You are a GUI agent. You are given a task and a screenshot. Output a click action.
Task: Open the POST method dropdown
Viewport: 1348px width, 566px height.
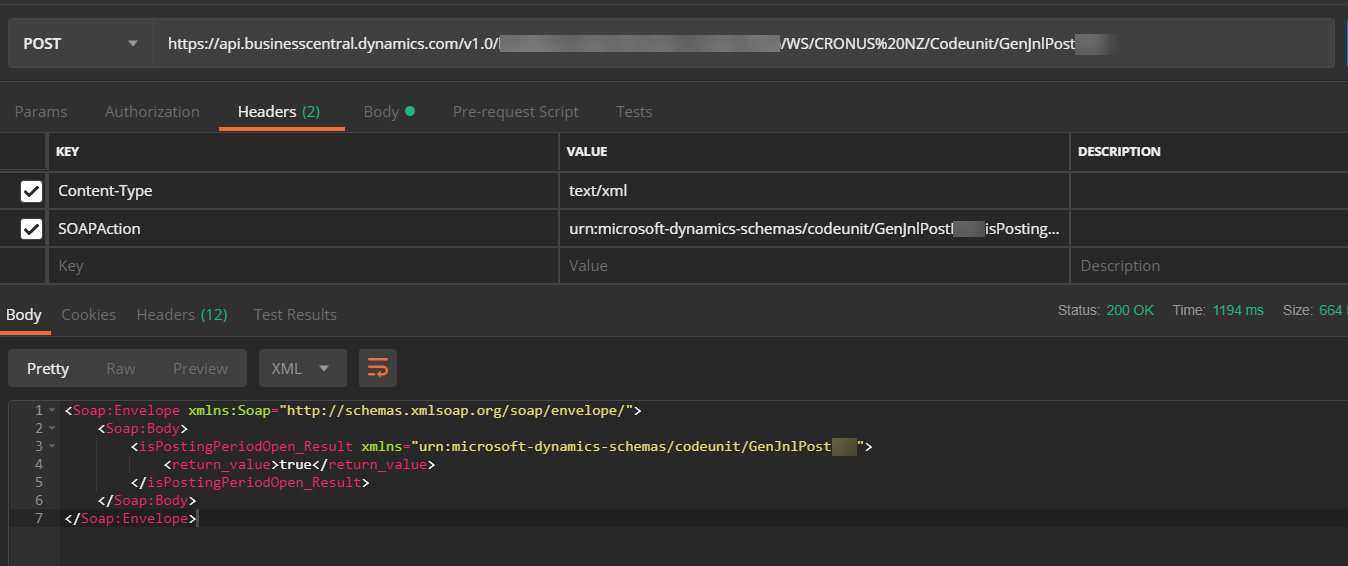coord(80,44)
